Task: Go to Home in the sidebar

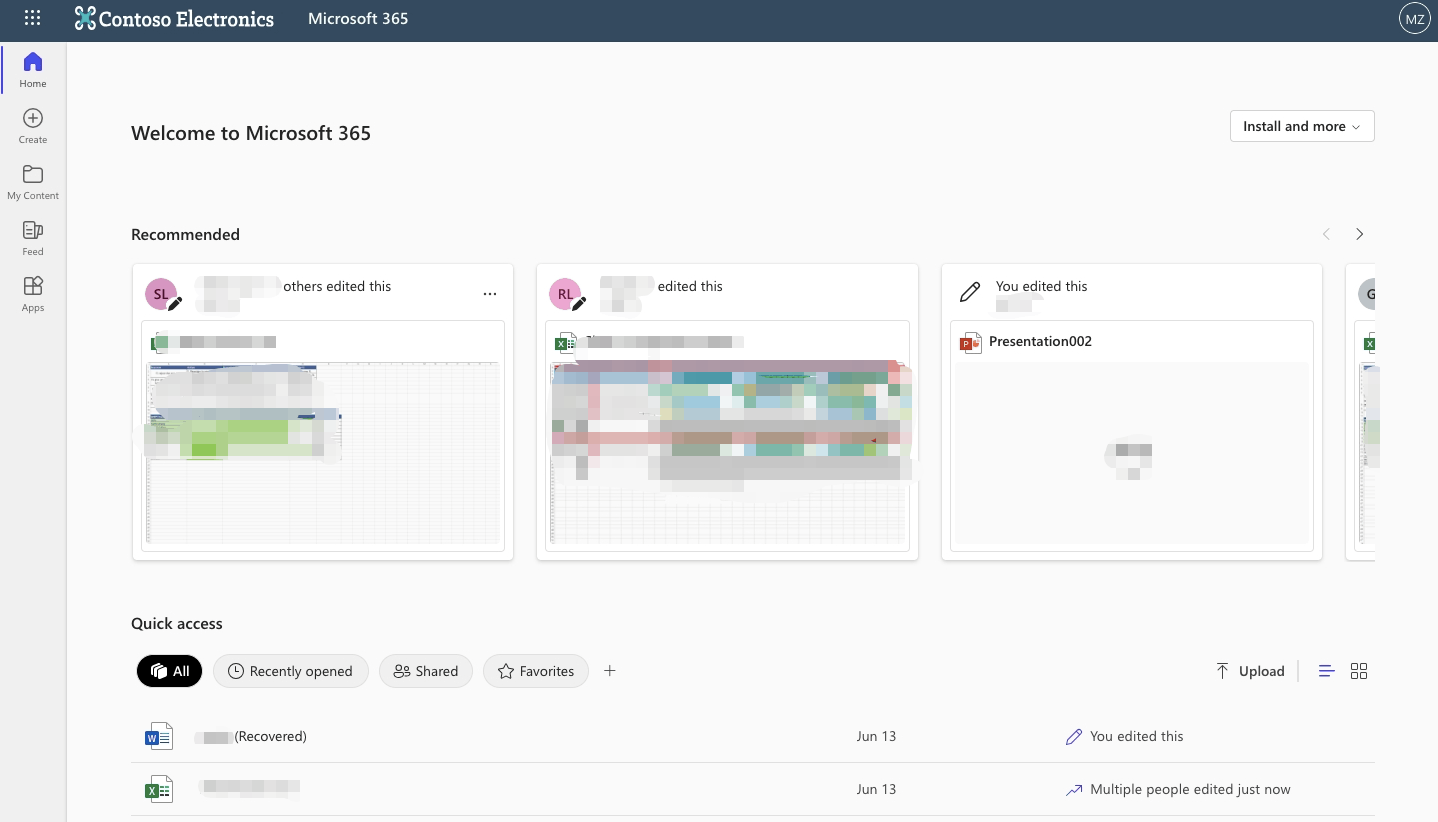Action: [x=33, y=69]
